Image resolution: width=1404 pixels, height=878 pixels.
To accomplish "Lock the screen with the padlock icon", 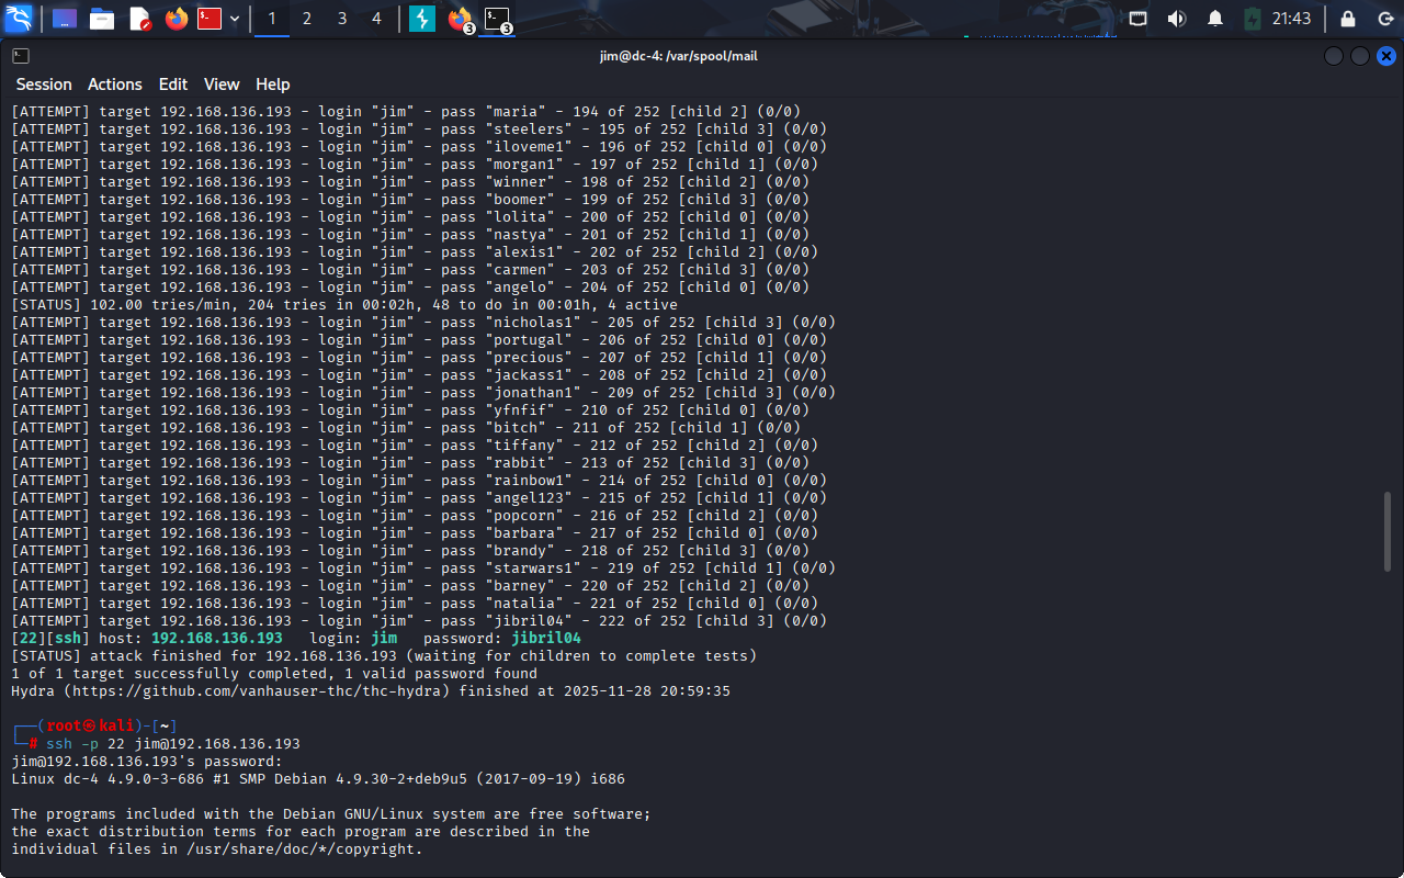I will (x=1348, y=18).
